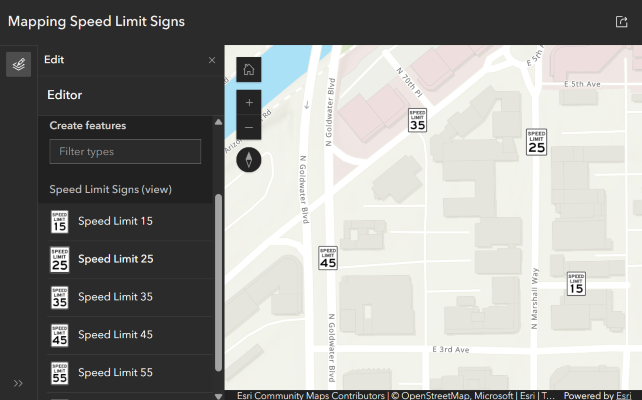Select Speed Limit 45 template
Image resolution: width=642 pixels, height=400 pixels.
pyautogui.click(x=130, y=335)
